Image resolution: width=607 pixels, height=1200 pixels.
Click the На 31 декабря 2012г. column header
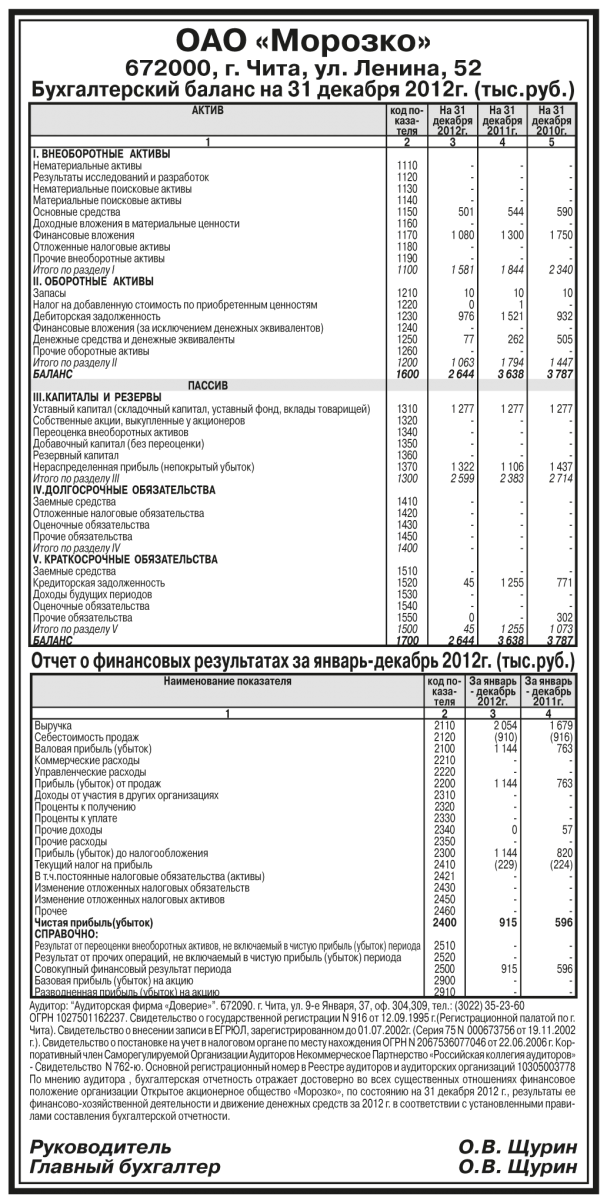(452, 119)
